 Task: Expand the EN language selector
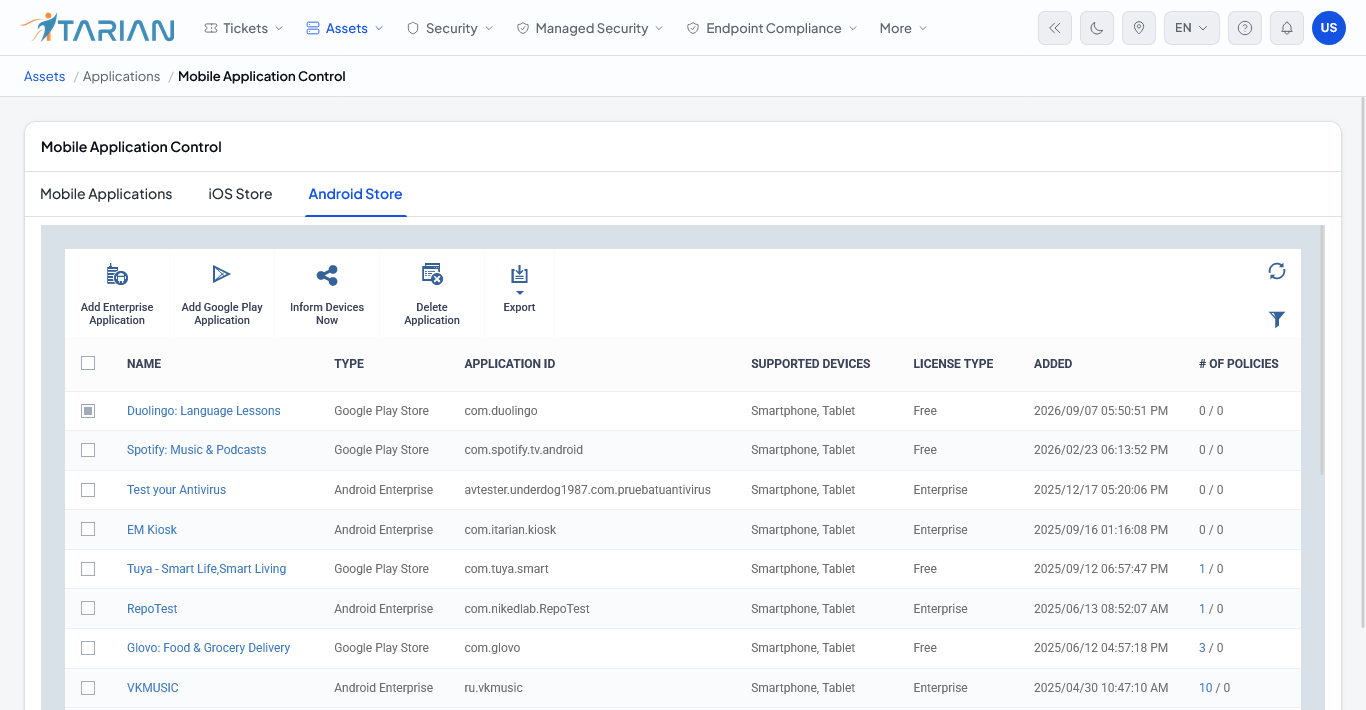click(1192, 28)
